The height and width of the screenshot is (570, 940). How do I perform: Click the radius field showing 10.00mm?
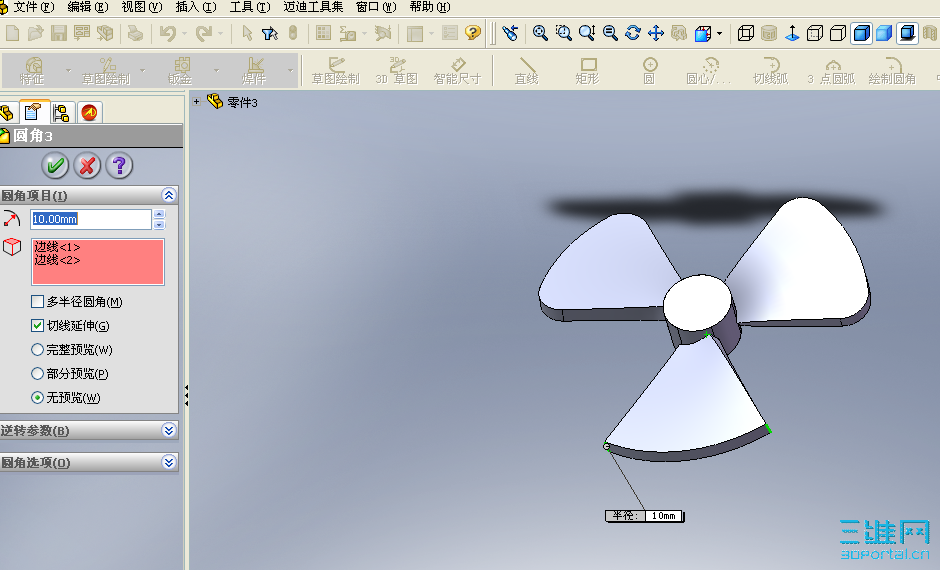(91, 219)
